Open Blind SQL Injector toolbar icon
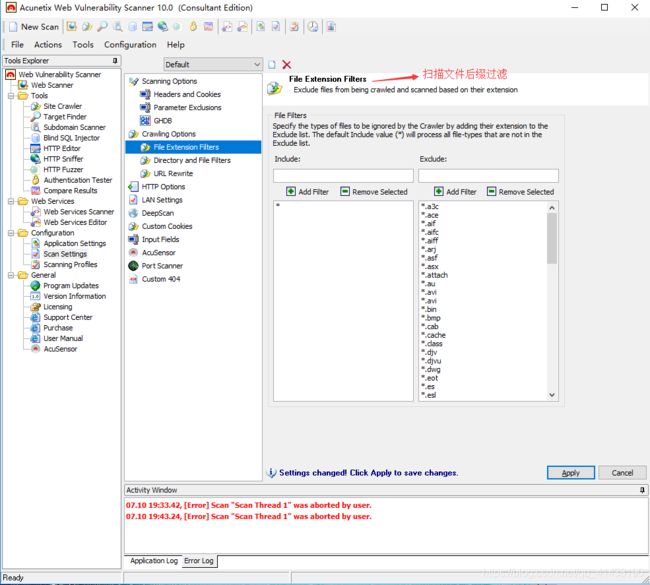The width and height of the screenshot is (650, 585). tap(132, 27)
